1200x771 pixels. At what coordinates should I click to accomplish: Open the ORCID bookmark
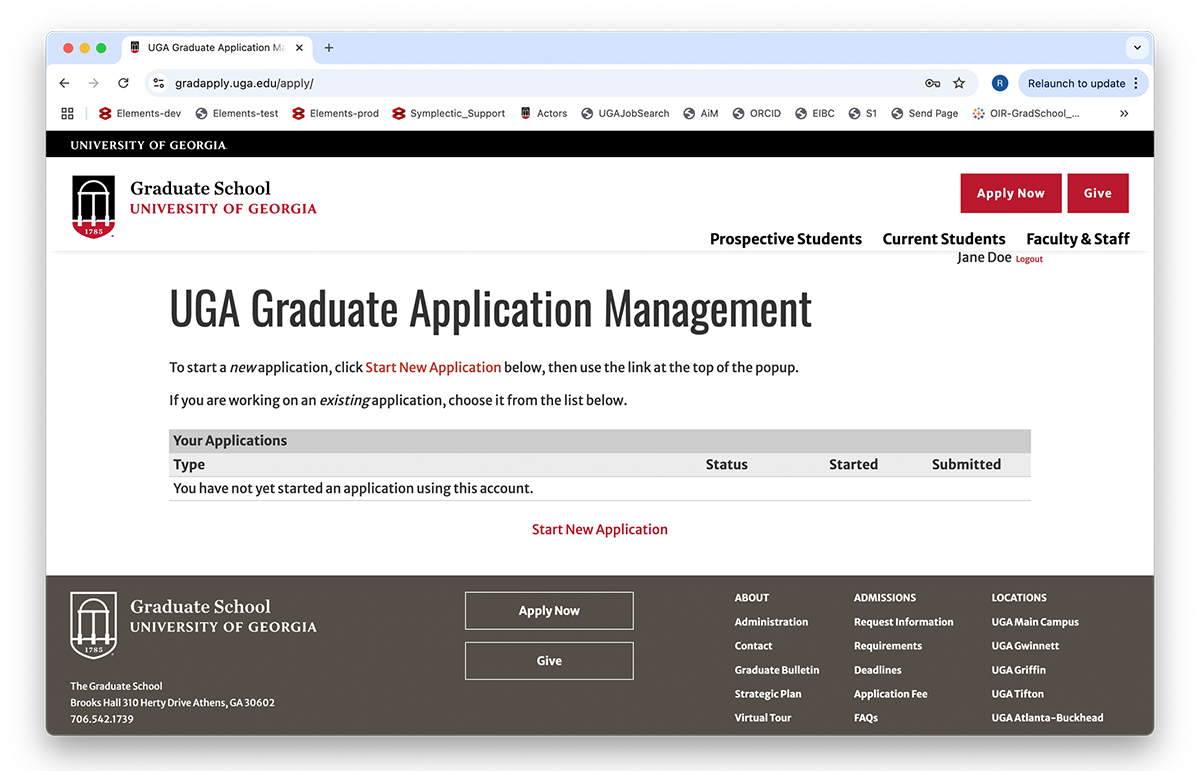tap(757, 113)
